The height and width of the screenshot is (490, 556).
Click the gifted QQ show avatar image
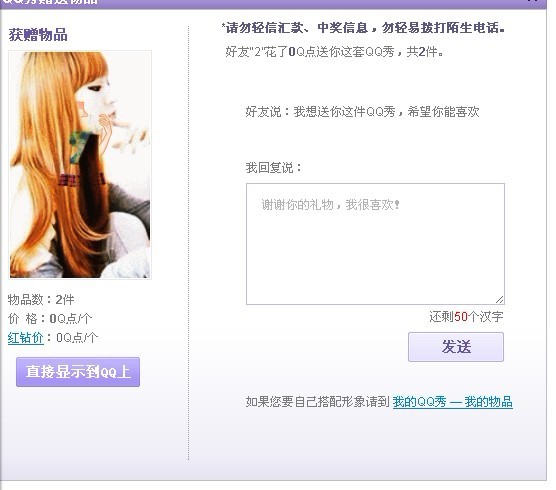(80, 165)
